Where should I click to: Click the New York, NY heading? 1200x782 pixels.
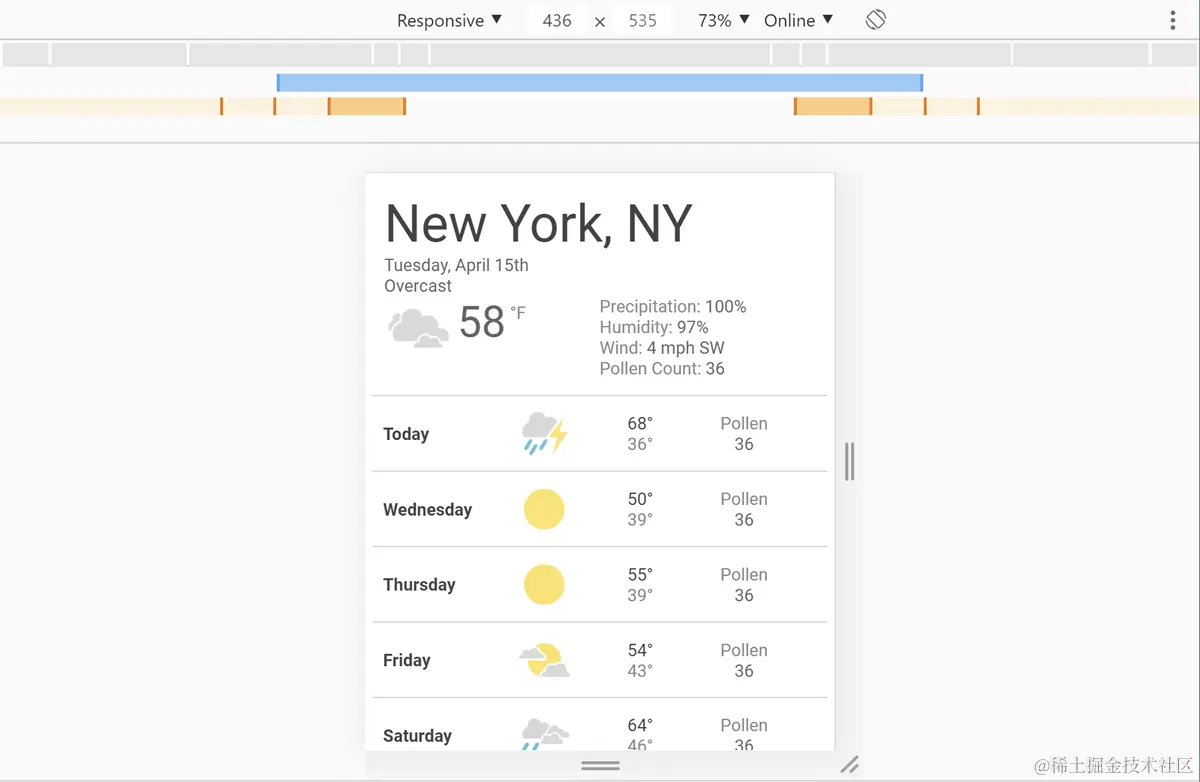point(538,223)
